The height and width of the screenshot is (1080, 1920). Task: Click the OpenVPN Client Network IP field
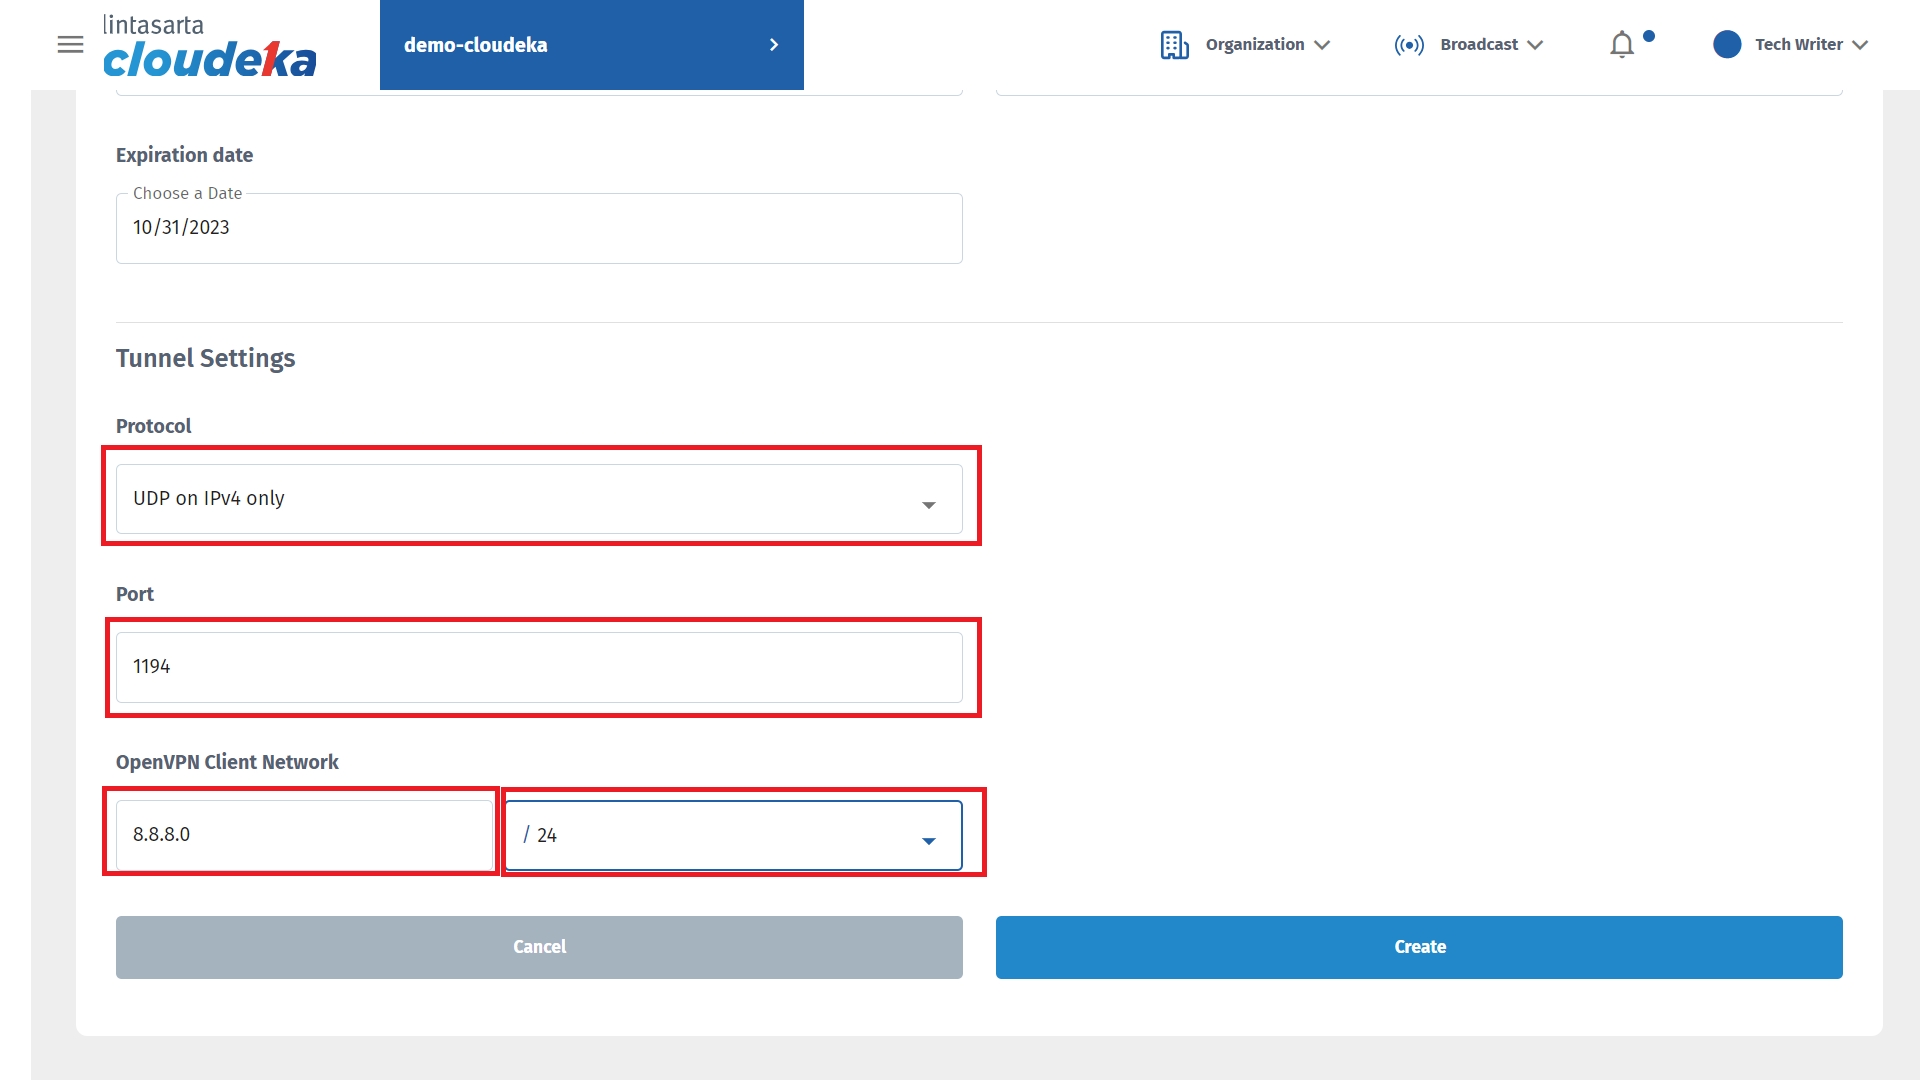pos(303,835)
